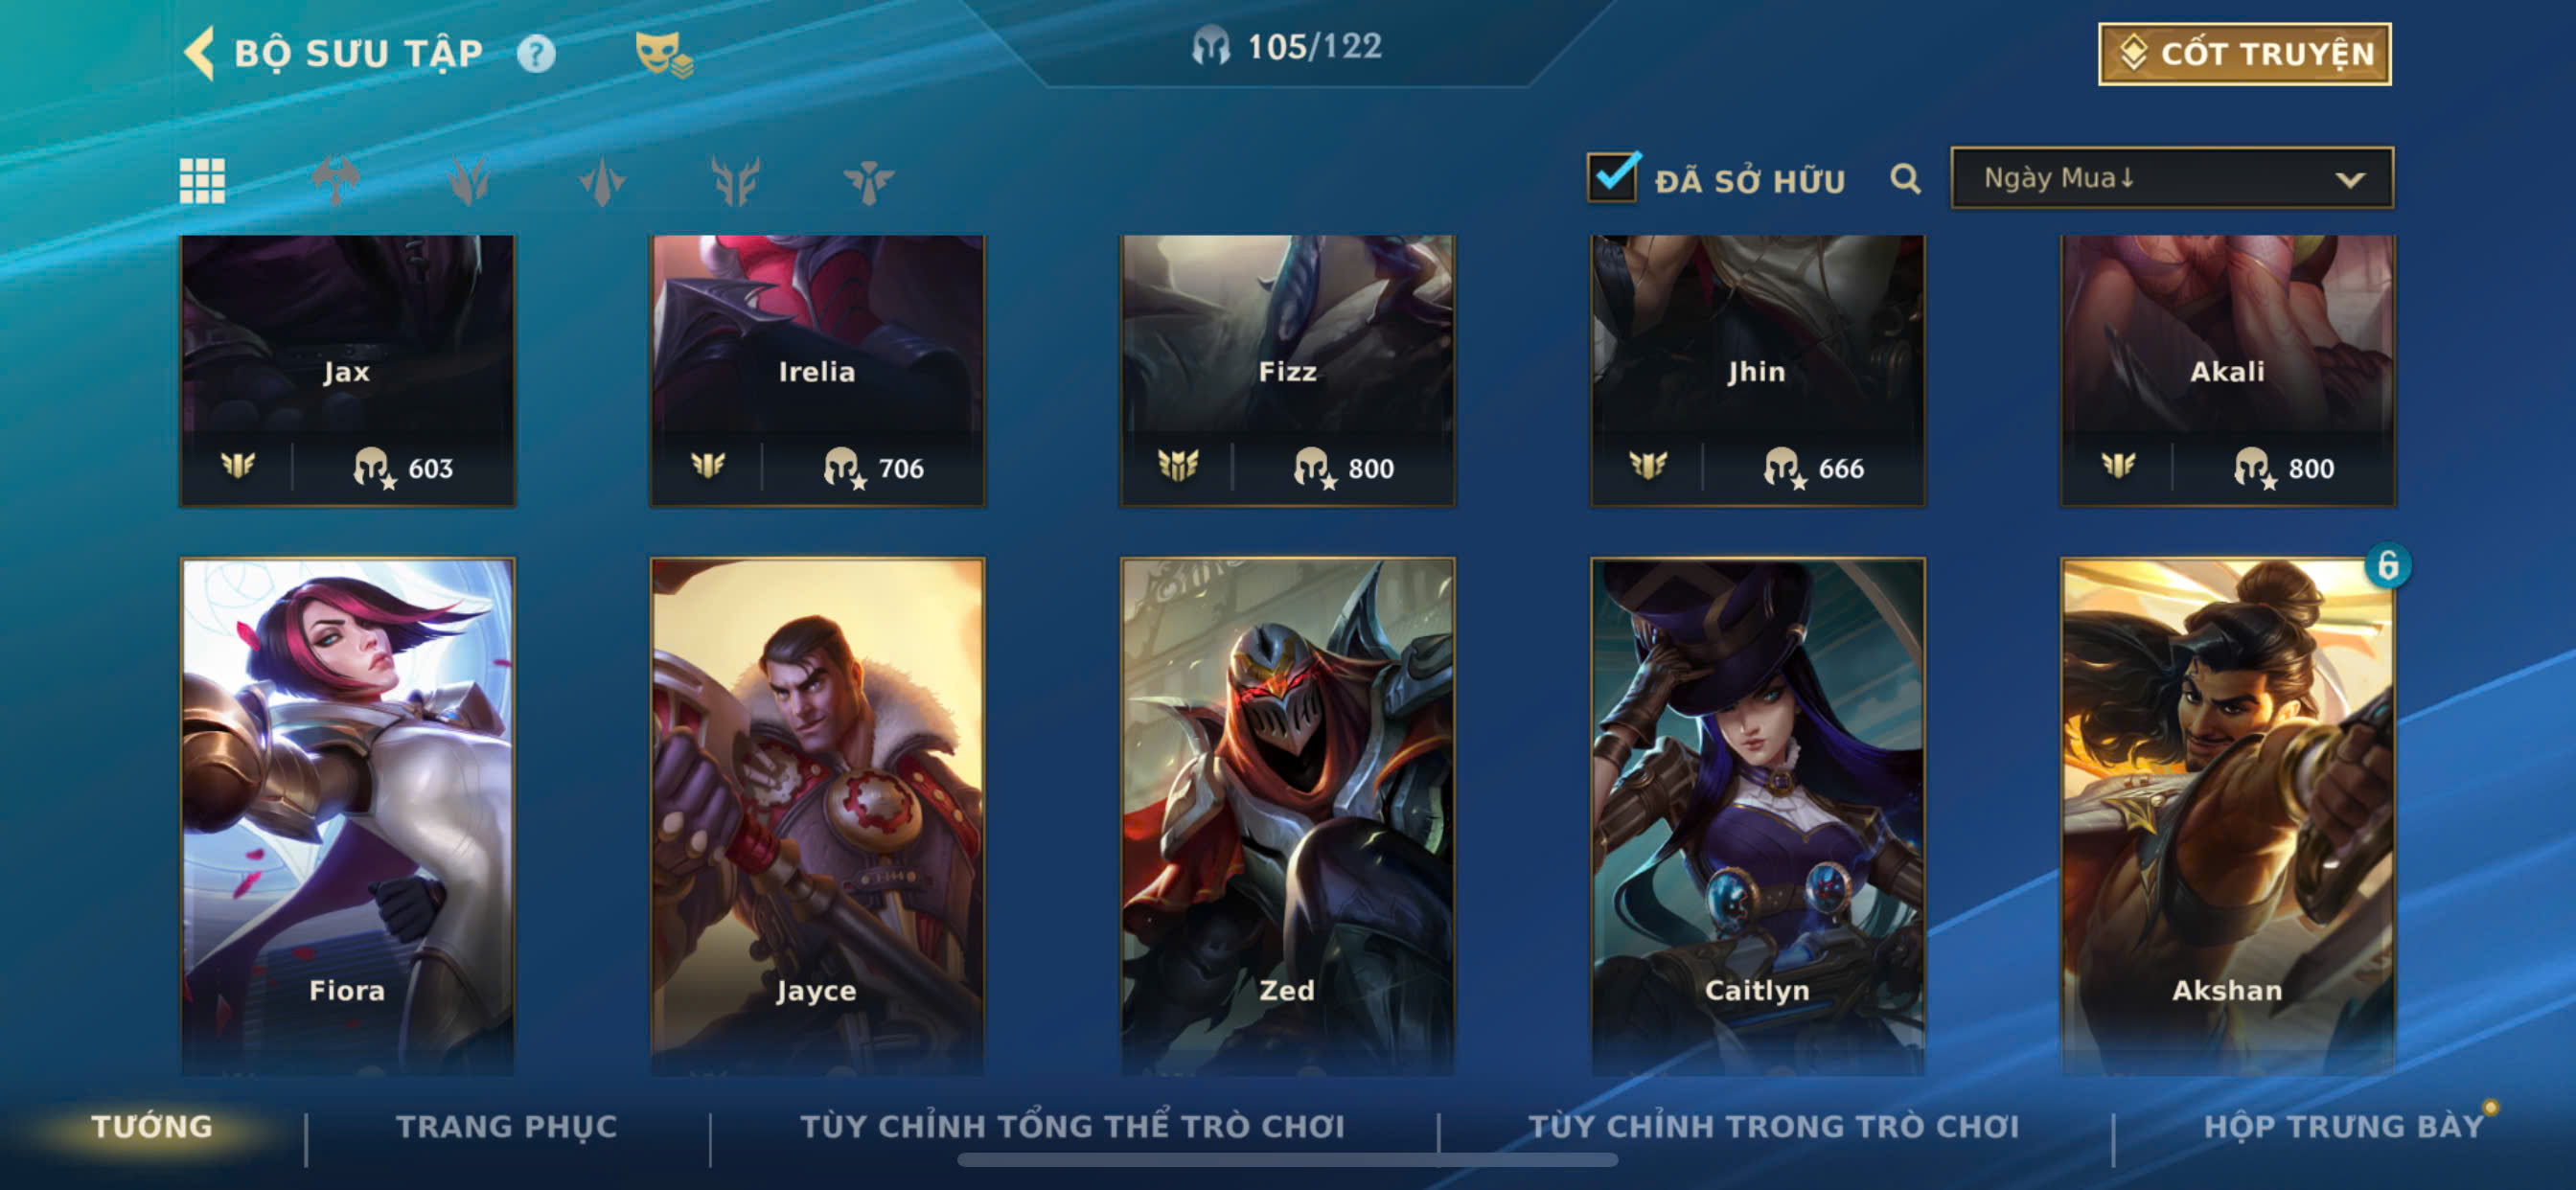
Task: Filter champions by the third role icon
Action: point(602,181)
